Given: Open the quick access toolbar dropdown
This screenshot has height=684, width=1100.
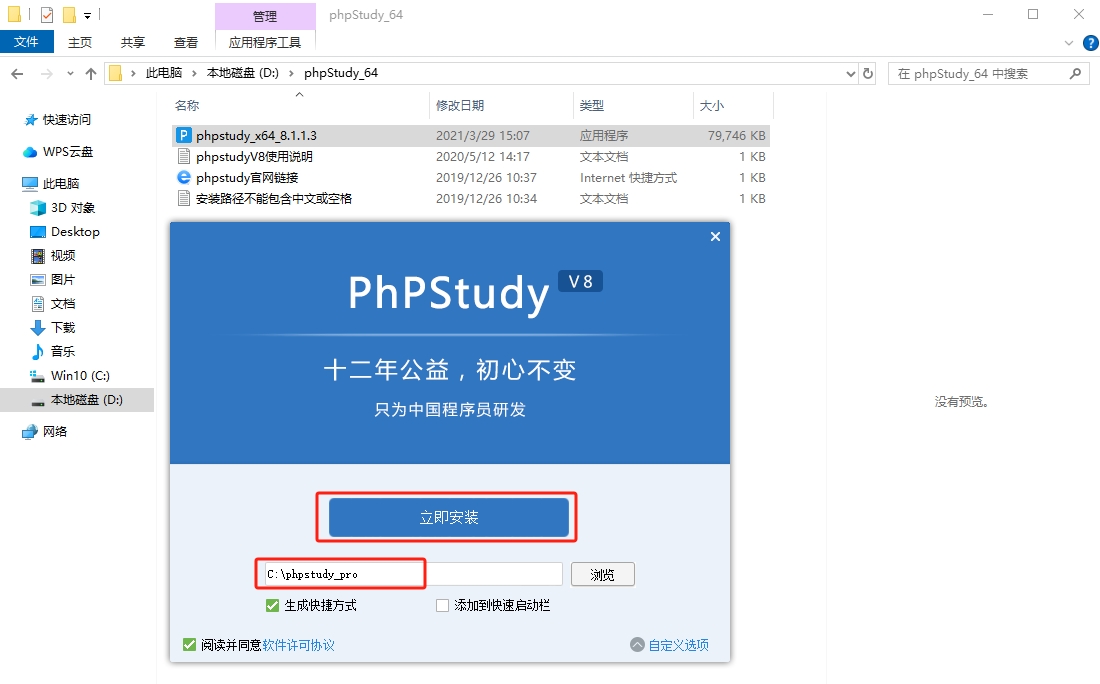Looking at the screenshot, I should 87,15.
